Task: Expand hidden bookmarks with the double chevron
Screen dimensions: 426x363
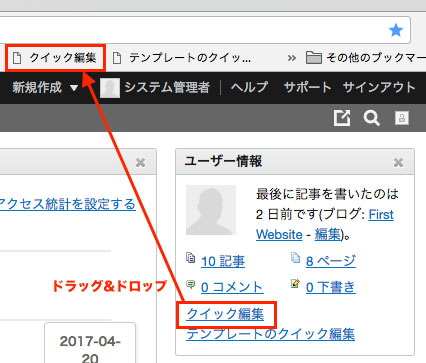Action: tap(292, 58)
